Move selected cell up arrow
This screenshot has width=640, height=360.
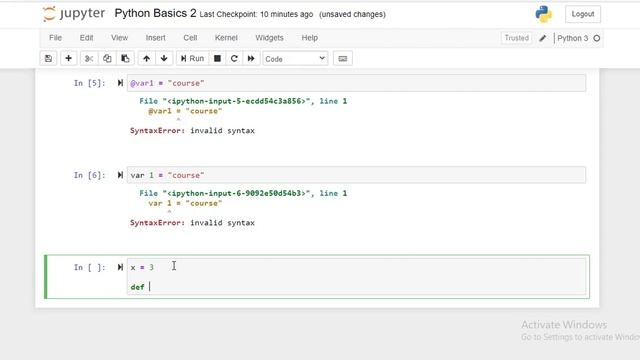click(147, 58)
